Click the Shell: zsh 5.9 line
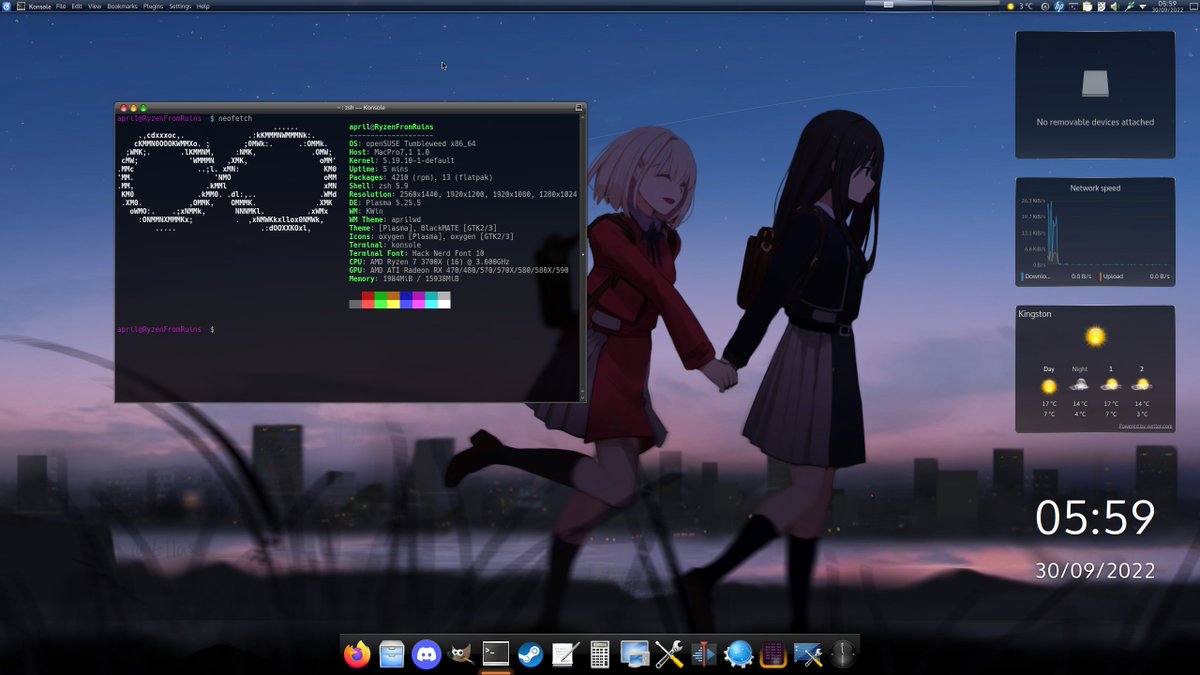Viewport: 1200px width, 675px height. point(379,186)
